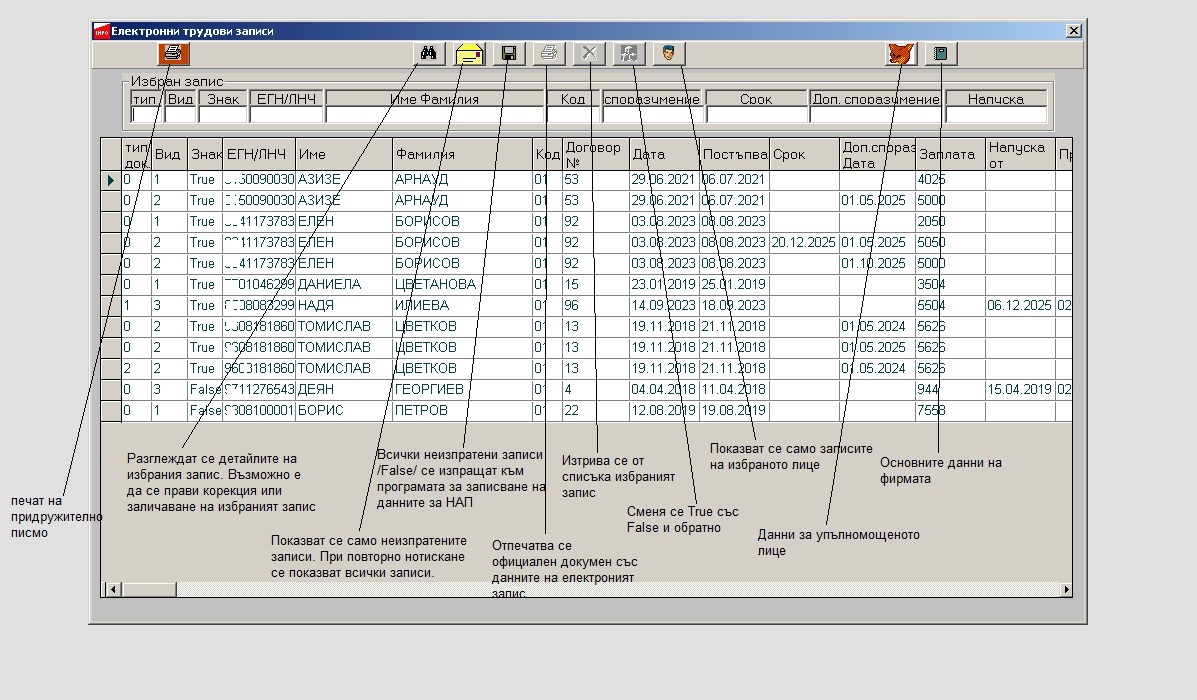
Task: Click the horizontal scrollbar left arrow
Action: pyautogui.click(x=112, y=589)
